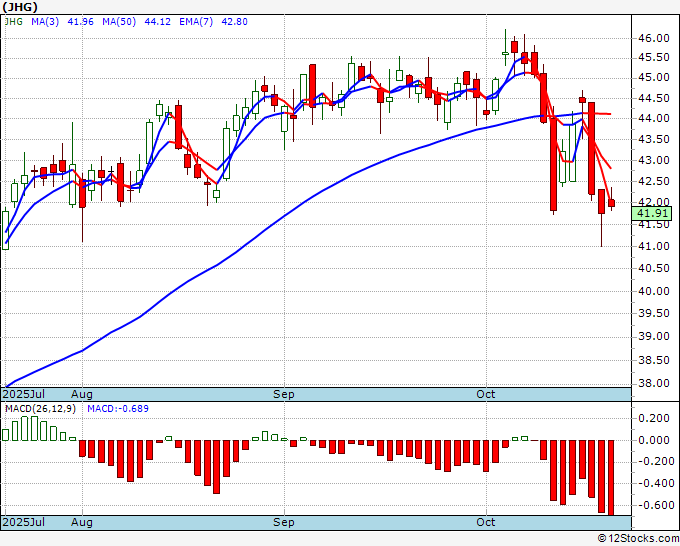Click the EMA(7) value 42.80
This screenshot has width=680, height=546.
click(x=235, y=22)
